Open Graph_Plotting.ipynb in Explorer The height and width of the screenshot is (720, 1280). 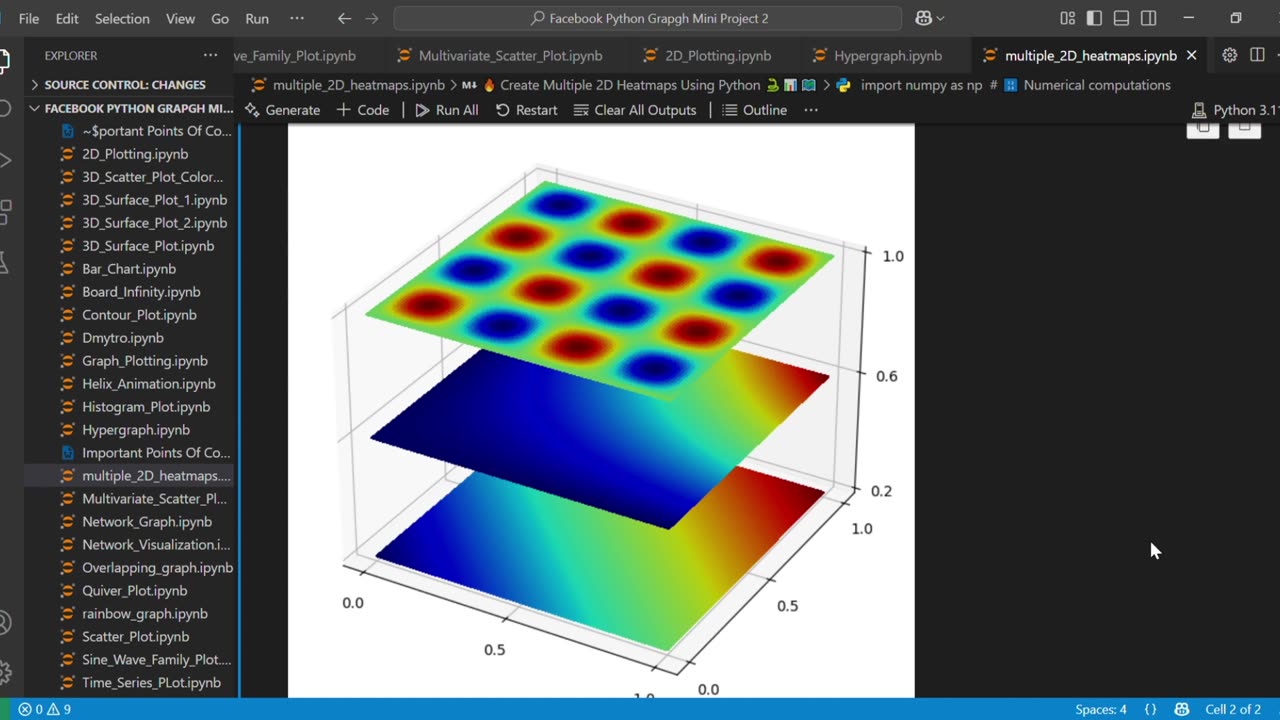click(x=145, y=361)
